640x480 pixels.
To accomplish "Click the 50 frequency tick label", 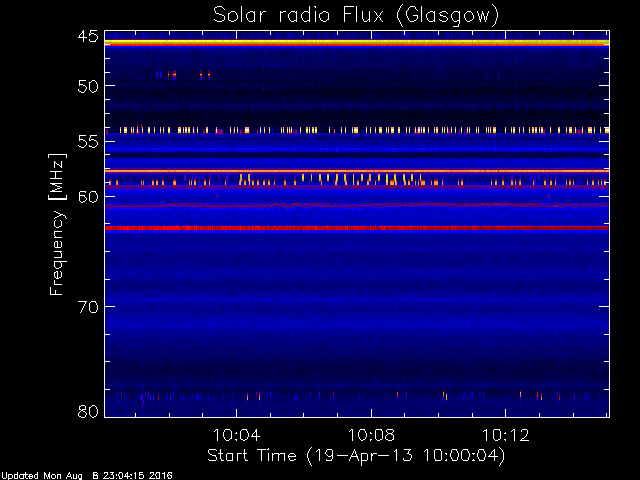I will tap(88, 86).
